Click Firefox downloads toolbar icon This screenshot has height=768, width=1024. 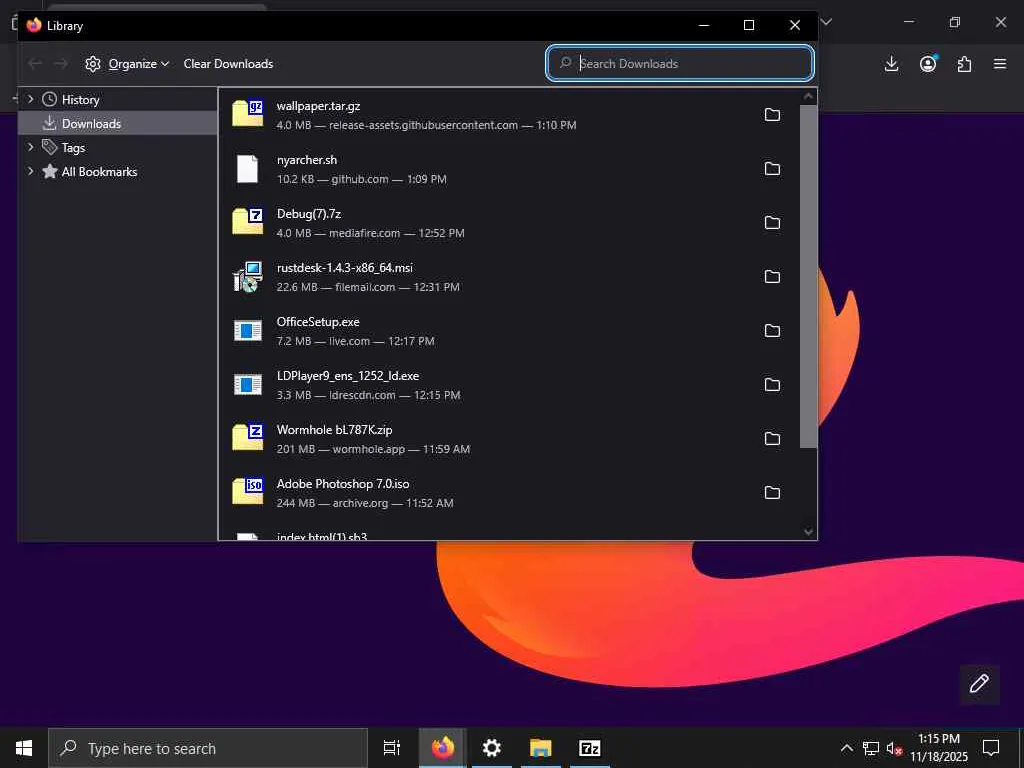coord(891,64)
